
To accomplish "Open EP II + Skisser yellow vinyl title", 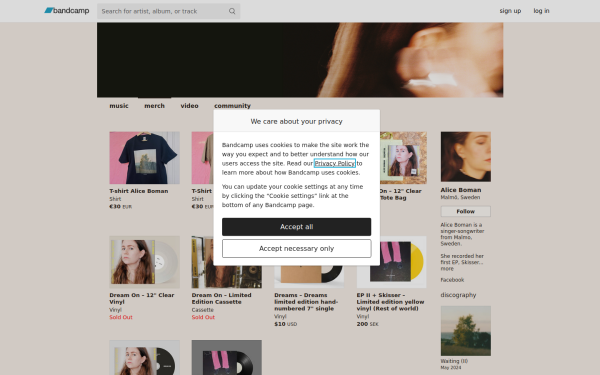I will [x=390, y=302].
